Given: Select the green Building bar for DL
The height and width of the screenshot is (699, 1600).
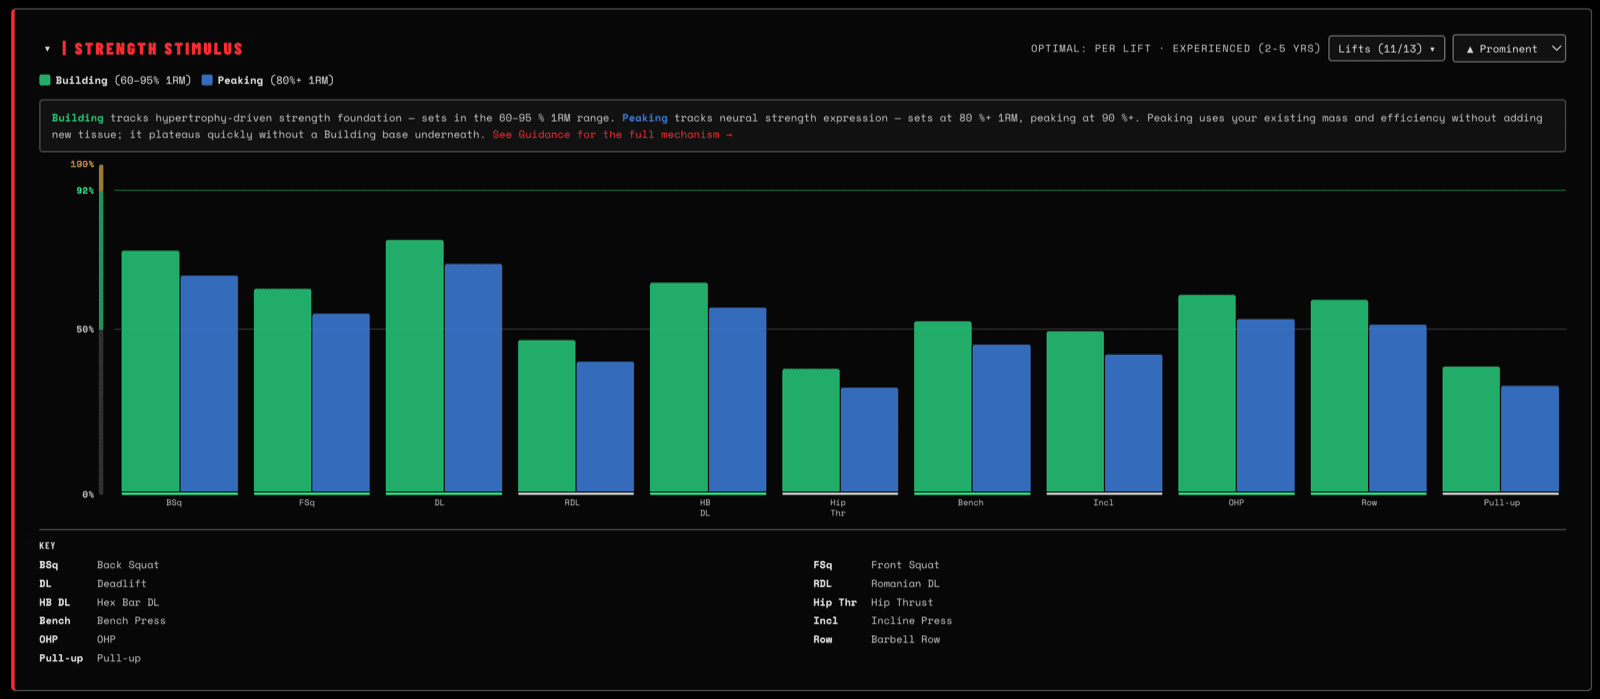Looking at the screenshot, I should 415,366.
